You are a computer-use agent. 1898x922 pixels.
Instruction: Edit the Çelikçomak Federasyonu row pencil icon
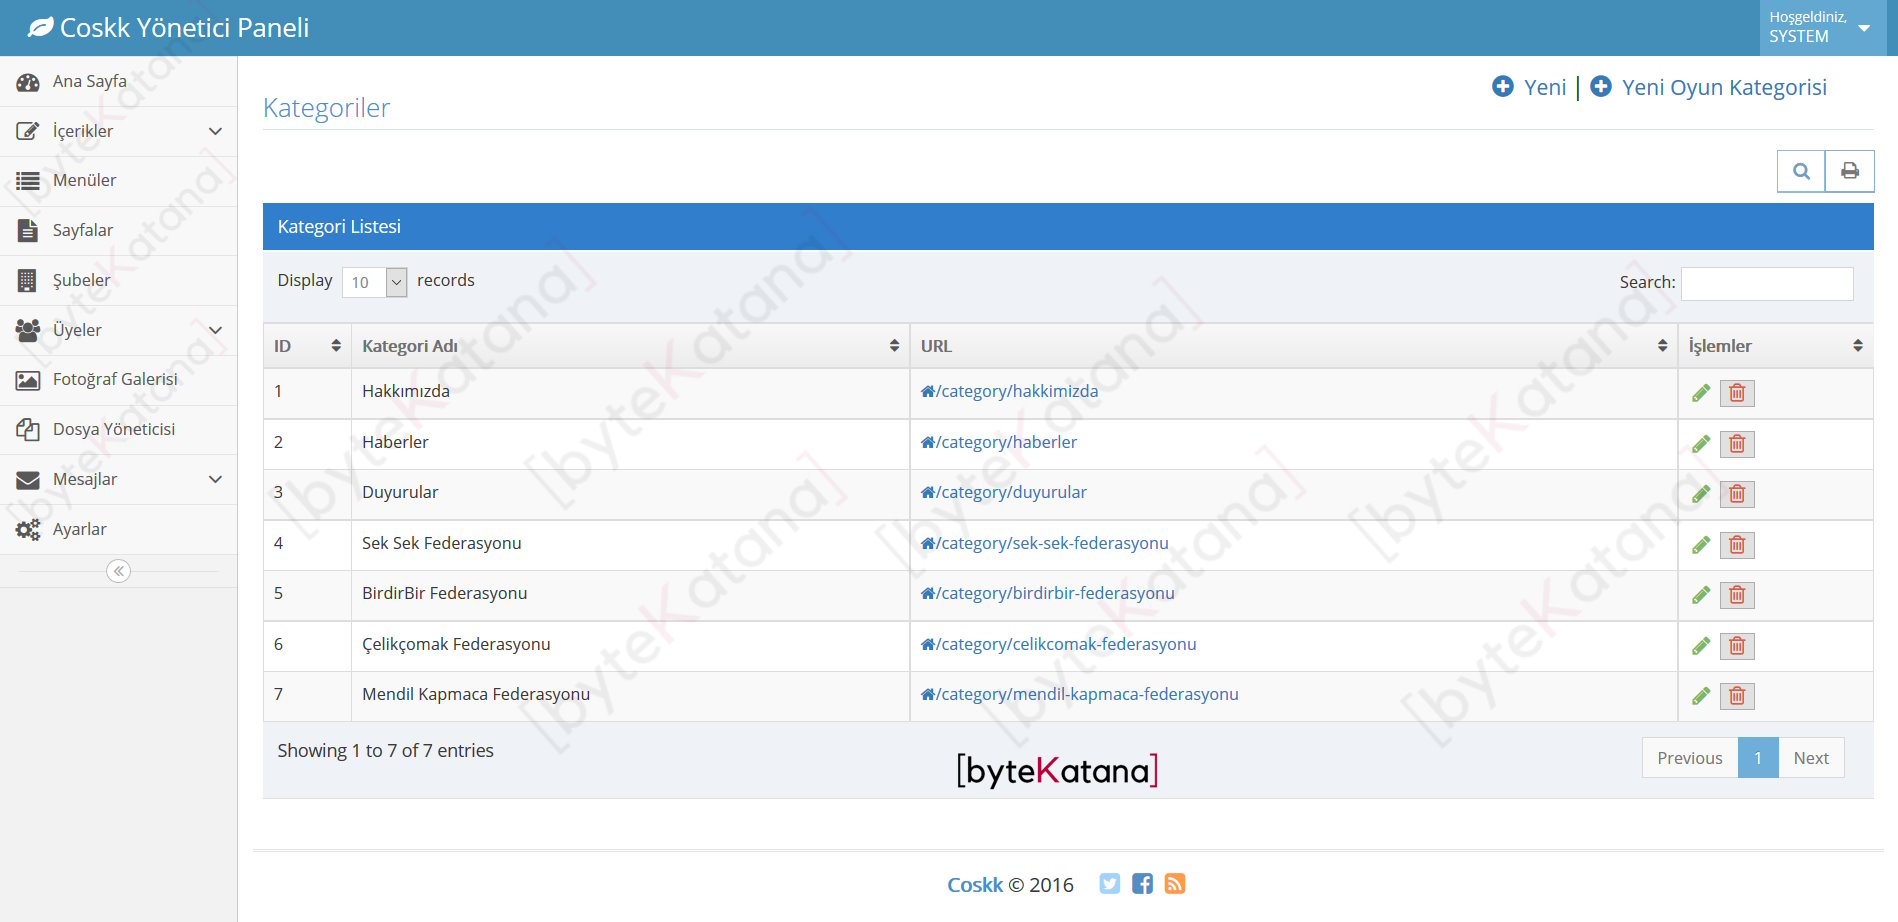pyautogui.click(x=1700, y=646)
